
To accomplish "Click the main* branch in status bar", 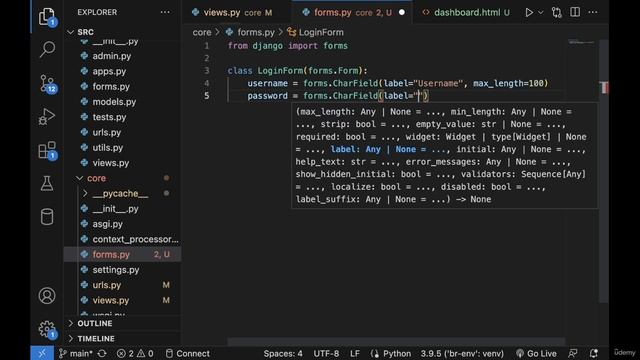I will (x=76, y=353).
